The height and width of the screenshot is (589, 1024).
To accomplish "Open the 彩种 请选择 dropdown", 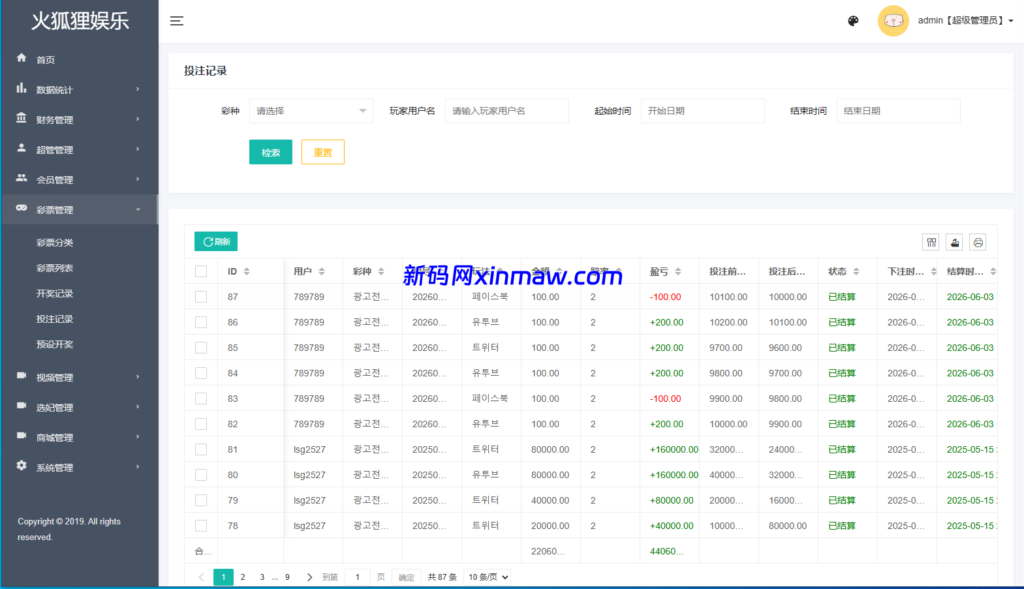I will tap(311, 111).
